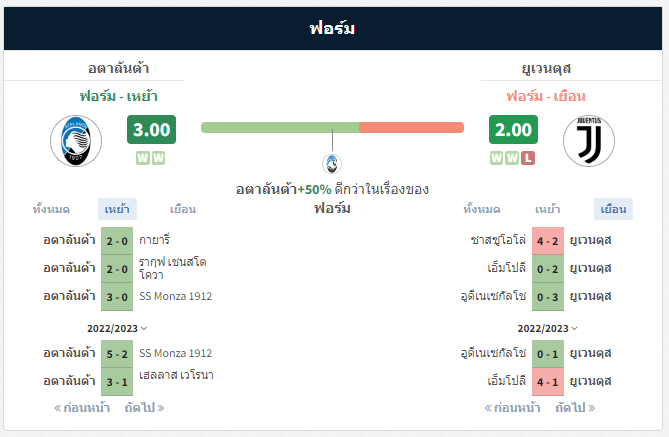Click the Atalanta 3.00 form score badge
The image size is (669, 437).
[x=151, y=129]
